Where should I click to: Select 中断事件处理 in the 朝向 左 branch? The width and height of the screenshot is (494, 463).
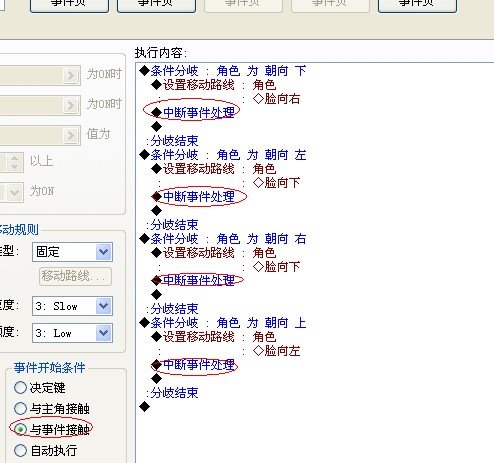pyautogui.click(x=193, y=197)
